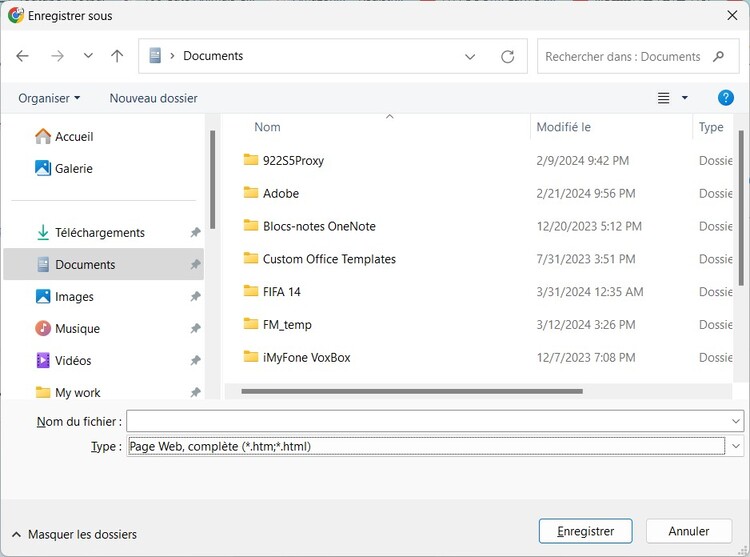Click the pin icon beside Musique
This screenshot has height=557, width=750.
(195, 329)
